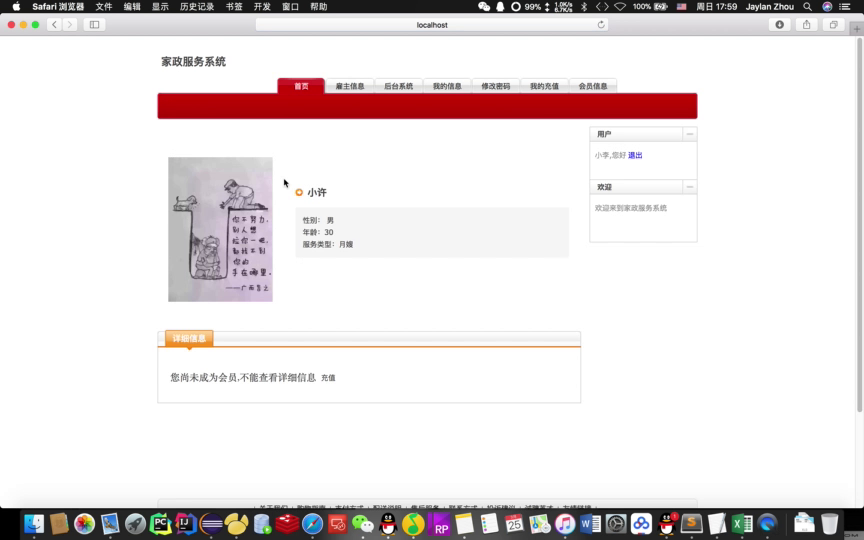
Task: Open the 开发 menu
Action: (x=262, y=7)
